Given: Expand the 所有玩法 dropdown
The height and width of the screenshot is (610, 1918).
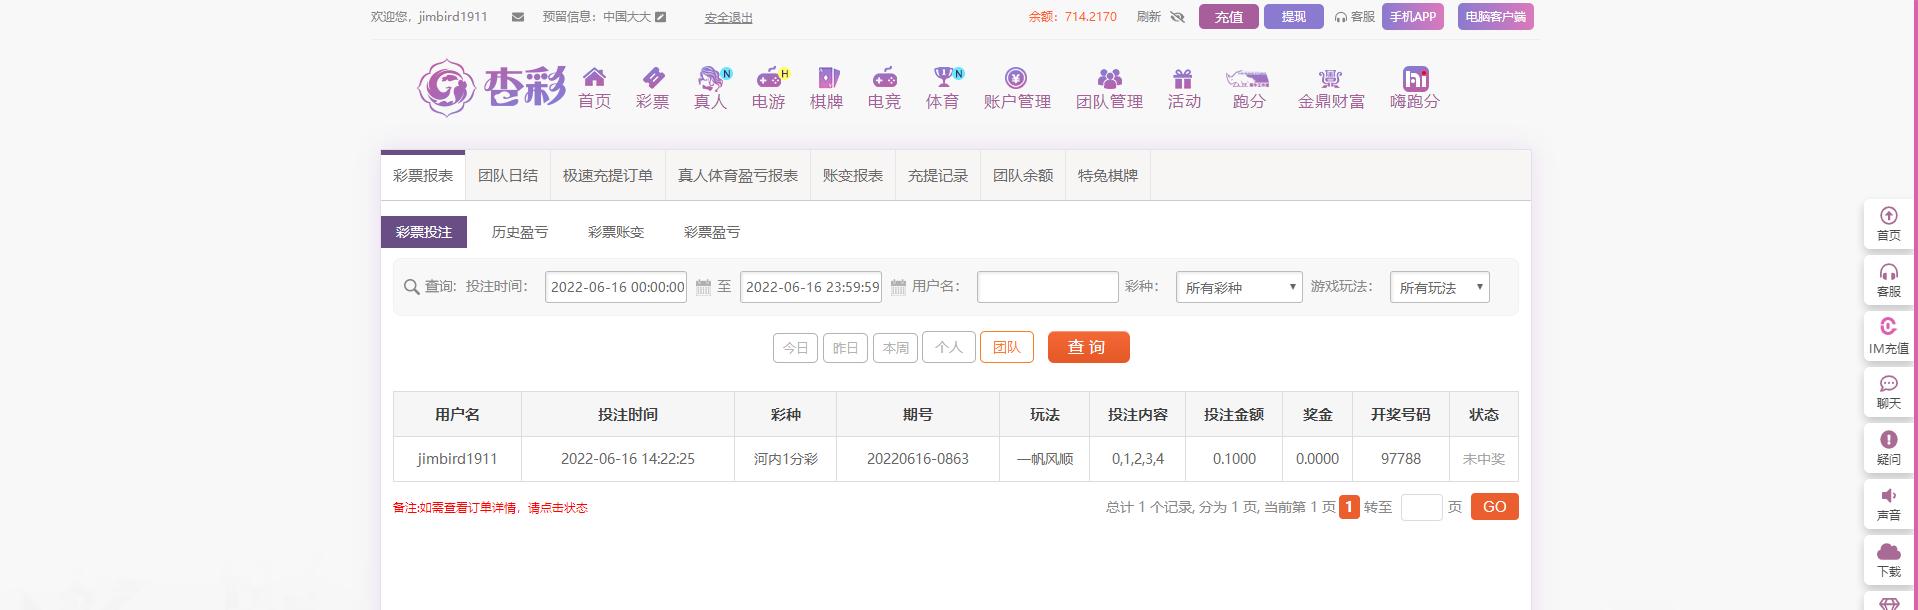Looking at the screenshot, I should (1439, 287).
